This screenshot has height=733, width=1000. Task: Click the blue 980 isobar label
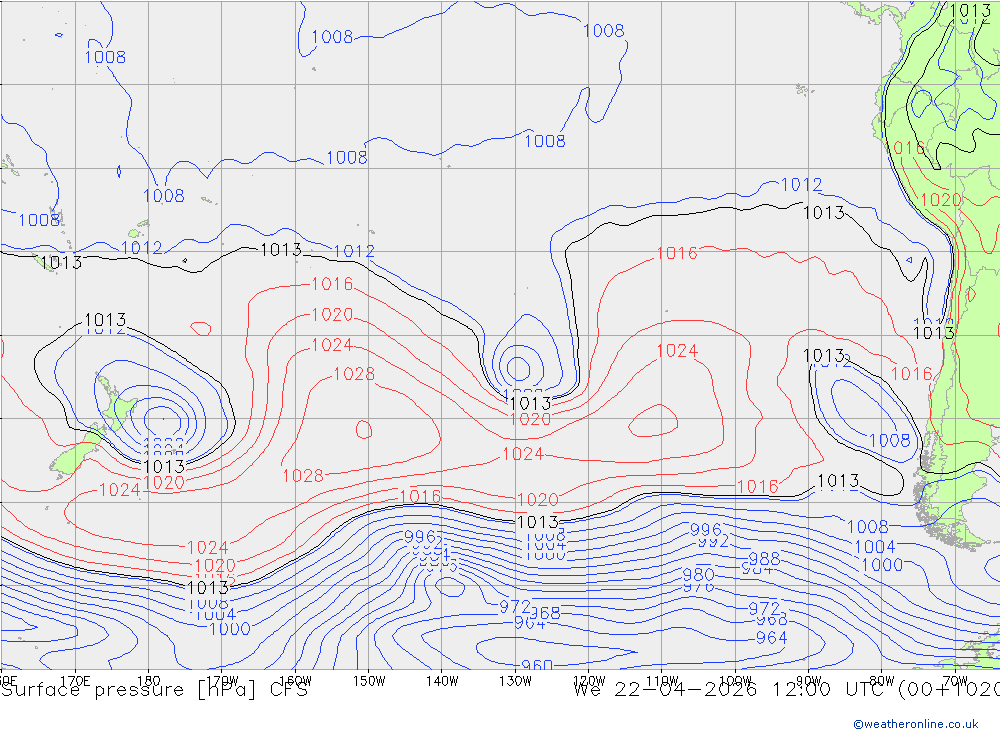pos(698,574)
